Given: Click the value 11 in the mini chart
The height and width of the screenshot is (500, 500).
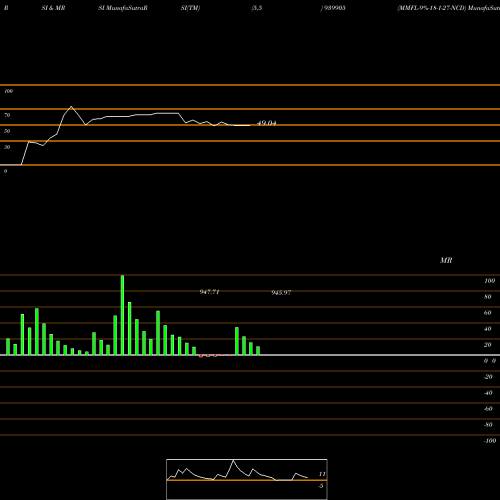Looking at the screenshot, I should point(322,474).
